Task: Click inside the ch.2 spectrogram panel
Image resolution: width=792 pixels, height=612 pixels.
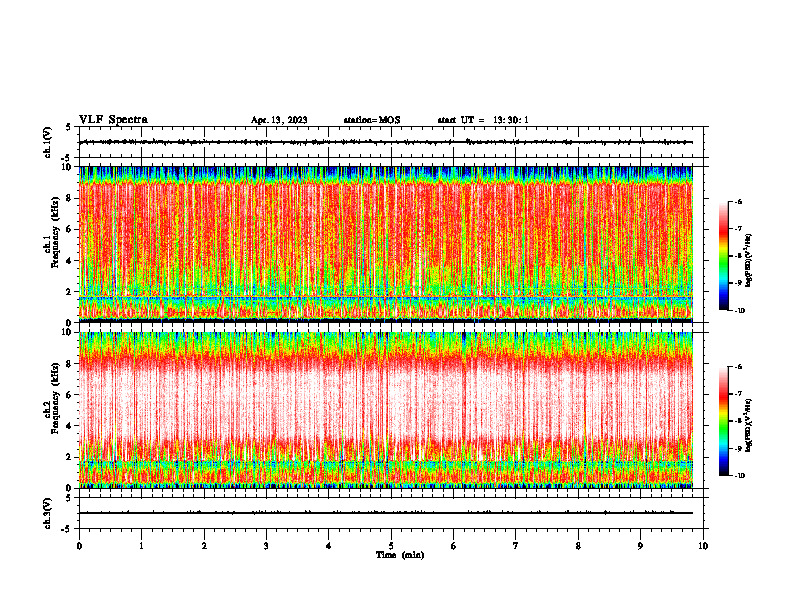Action: tap(386, 410)
